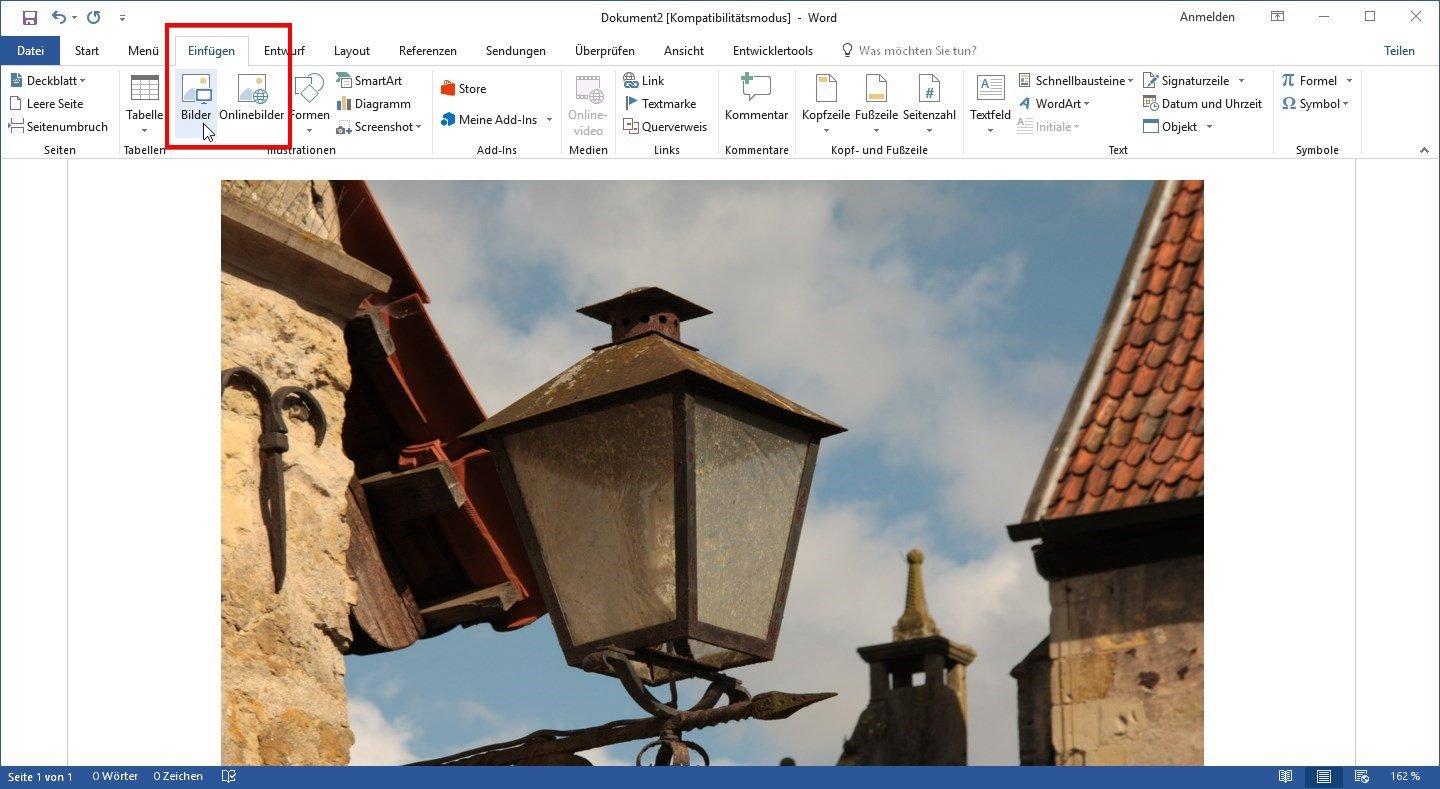The image size is (1440, 789).
Task: Open the Store add-ins
Action: point(464,89)
